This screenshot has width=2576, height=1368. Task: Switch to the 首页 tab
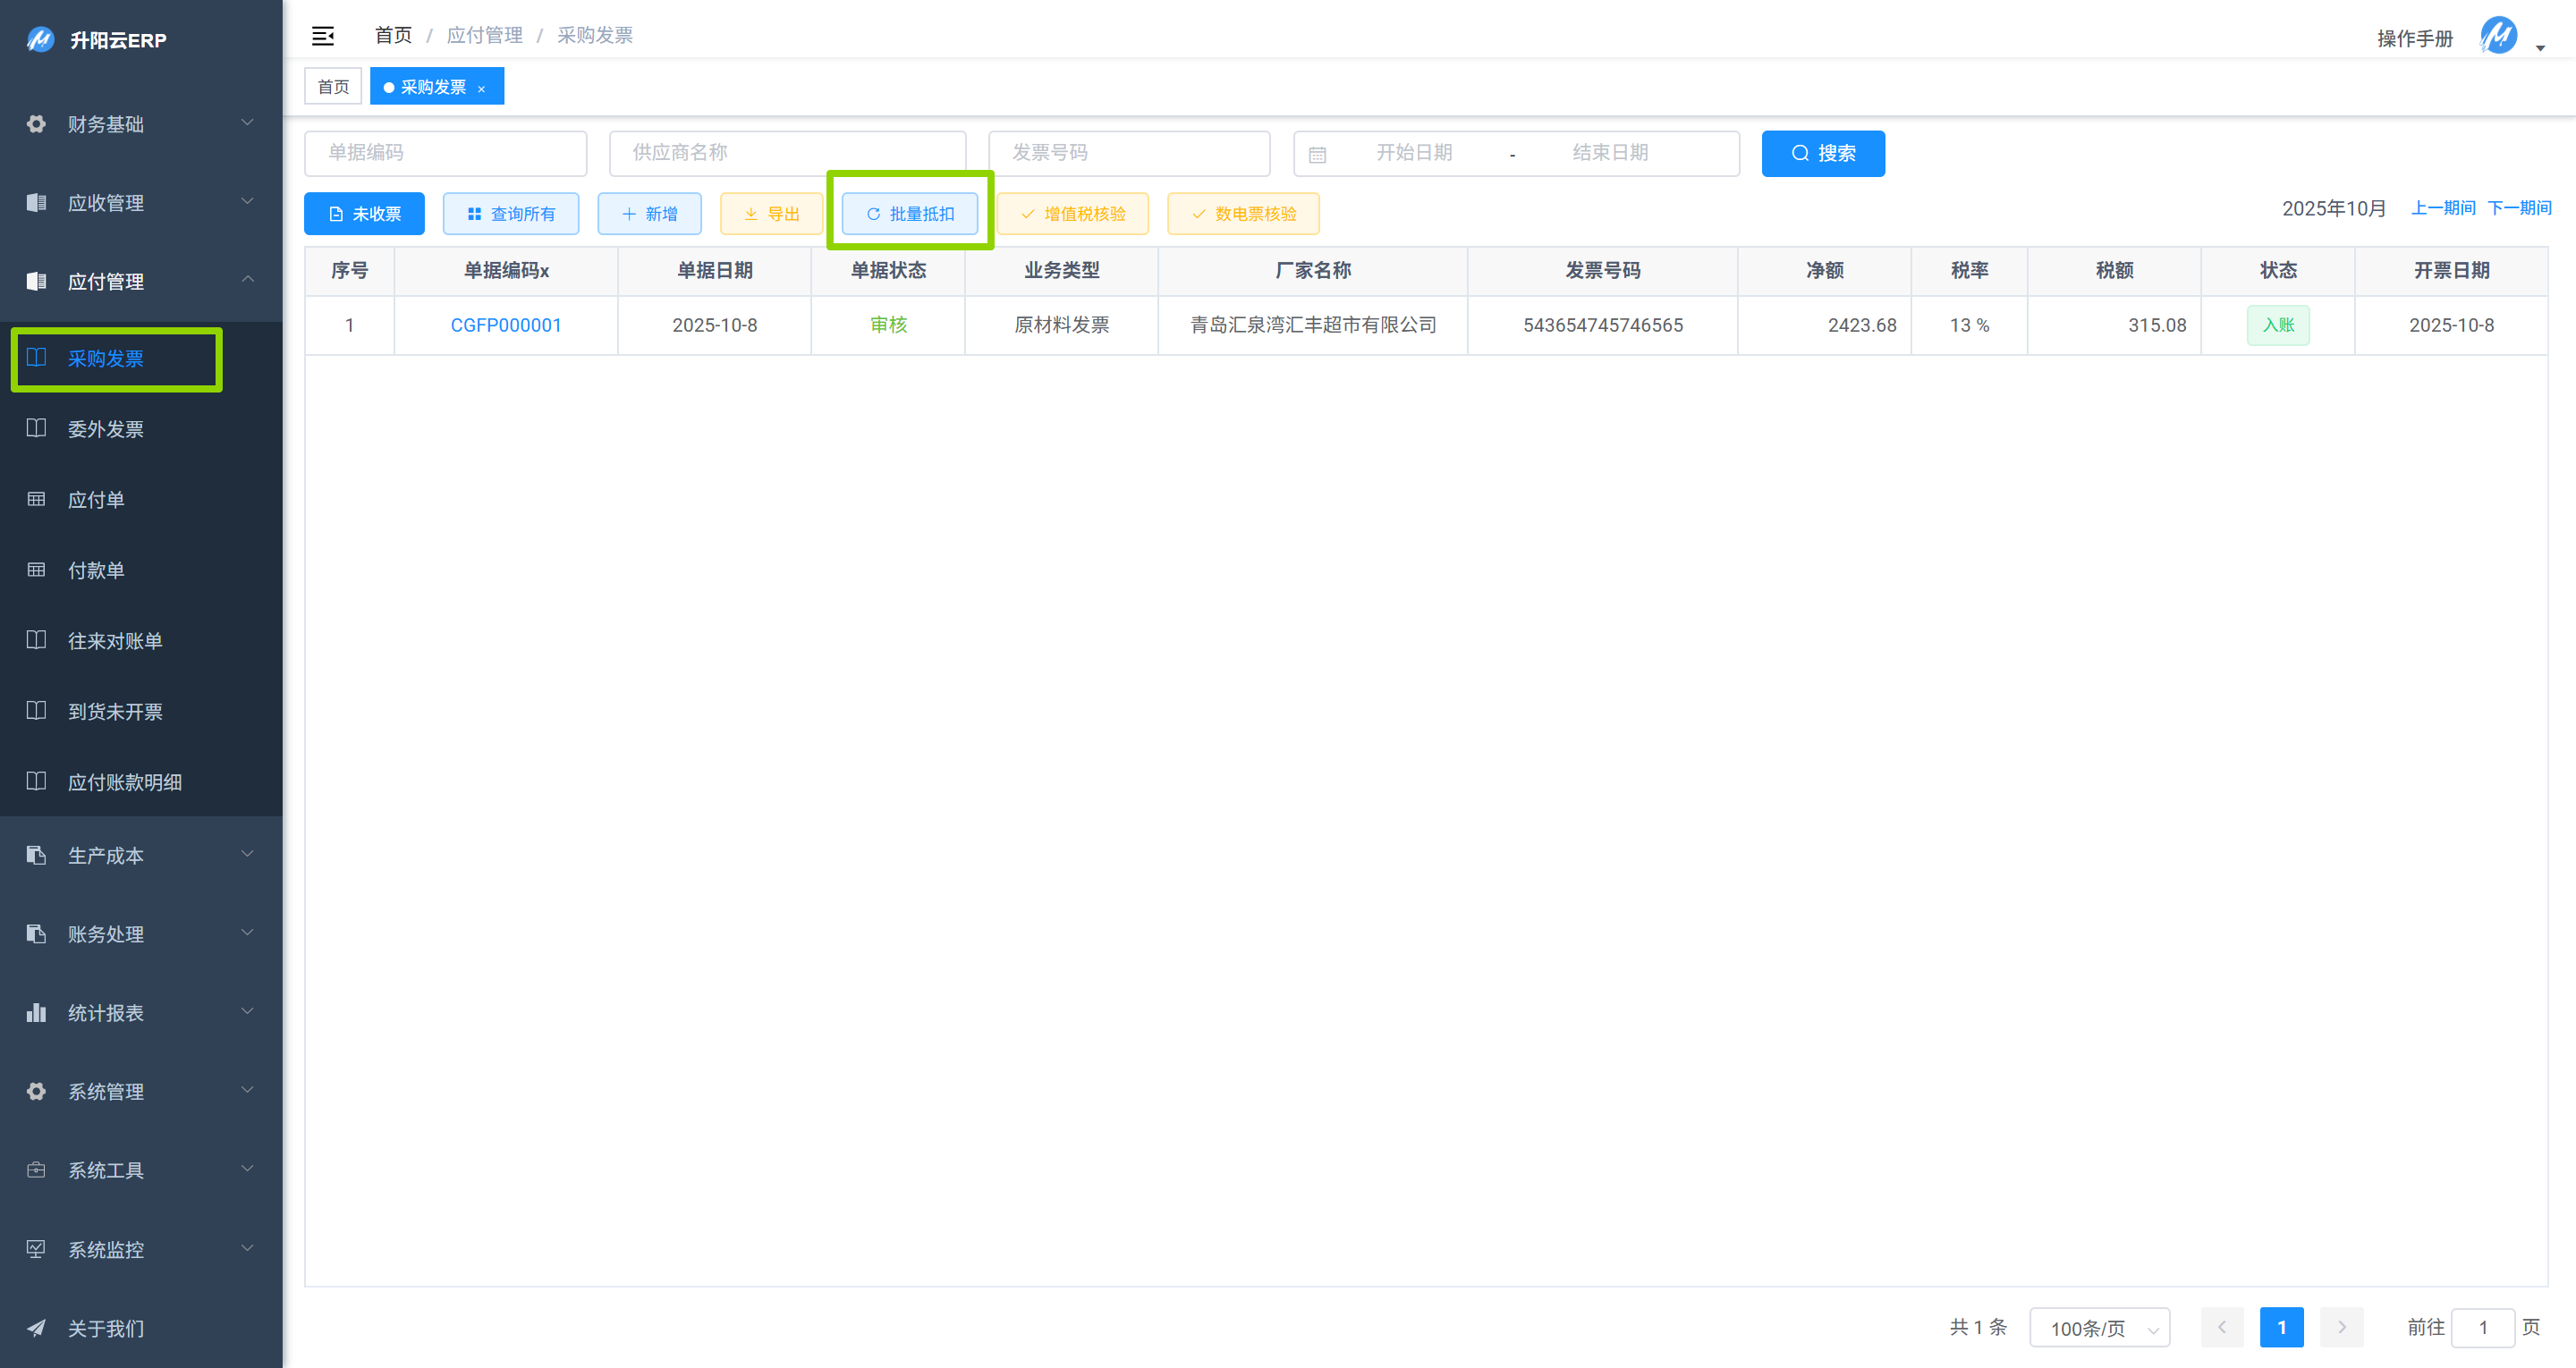pyautogui.click(x=332, y=86)
